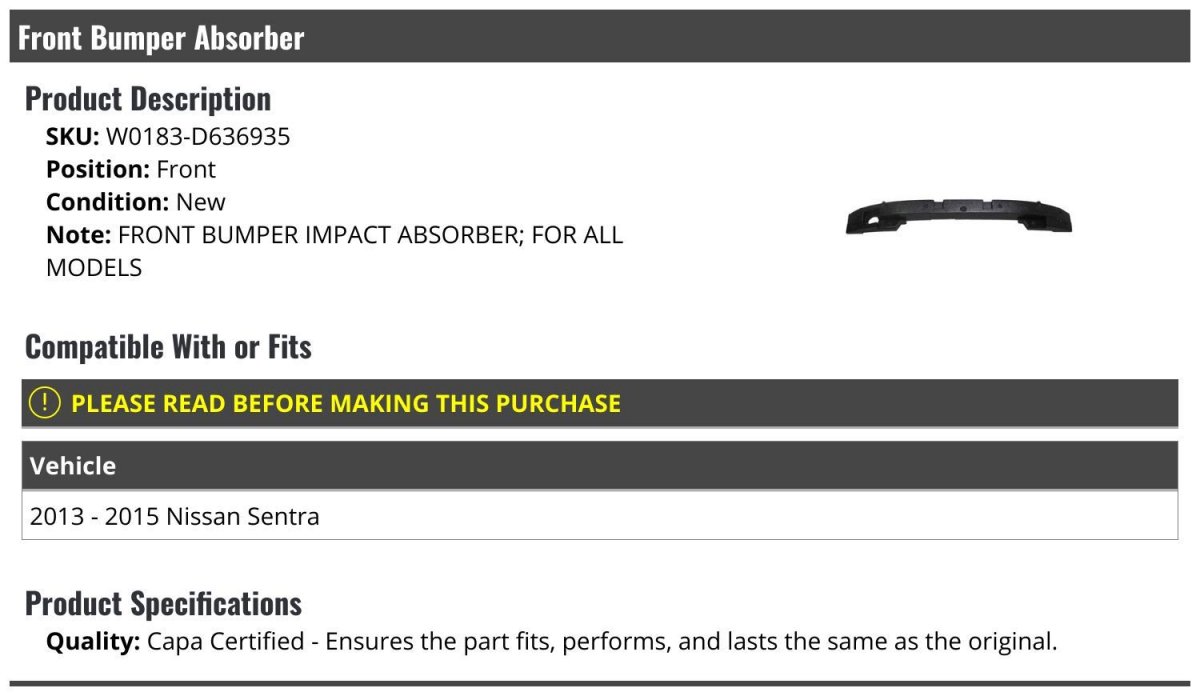Click the Vehicle table header
Screen dimensions: 1200x696
click(x=600, y=466)
